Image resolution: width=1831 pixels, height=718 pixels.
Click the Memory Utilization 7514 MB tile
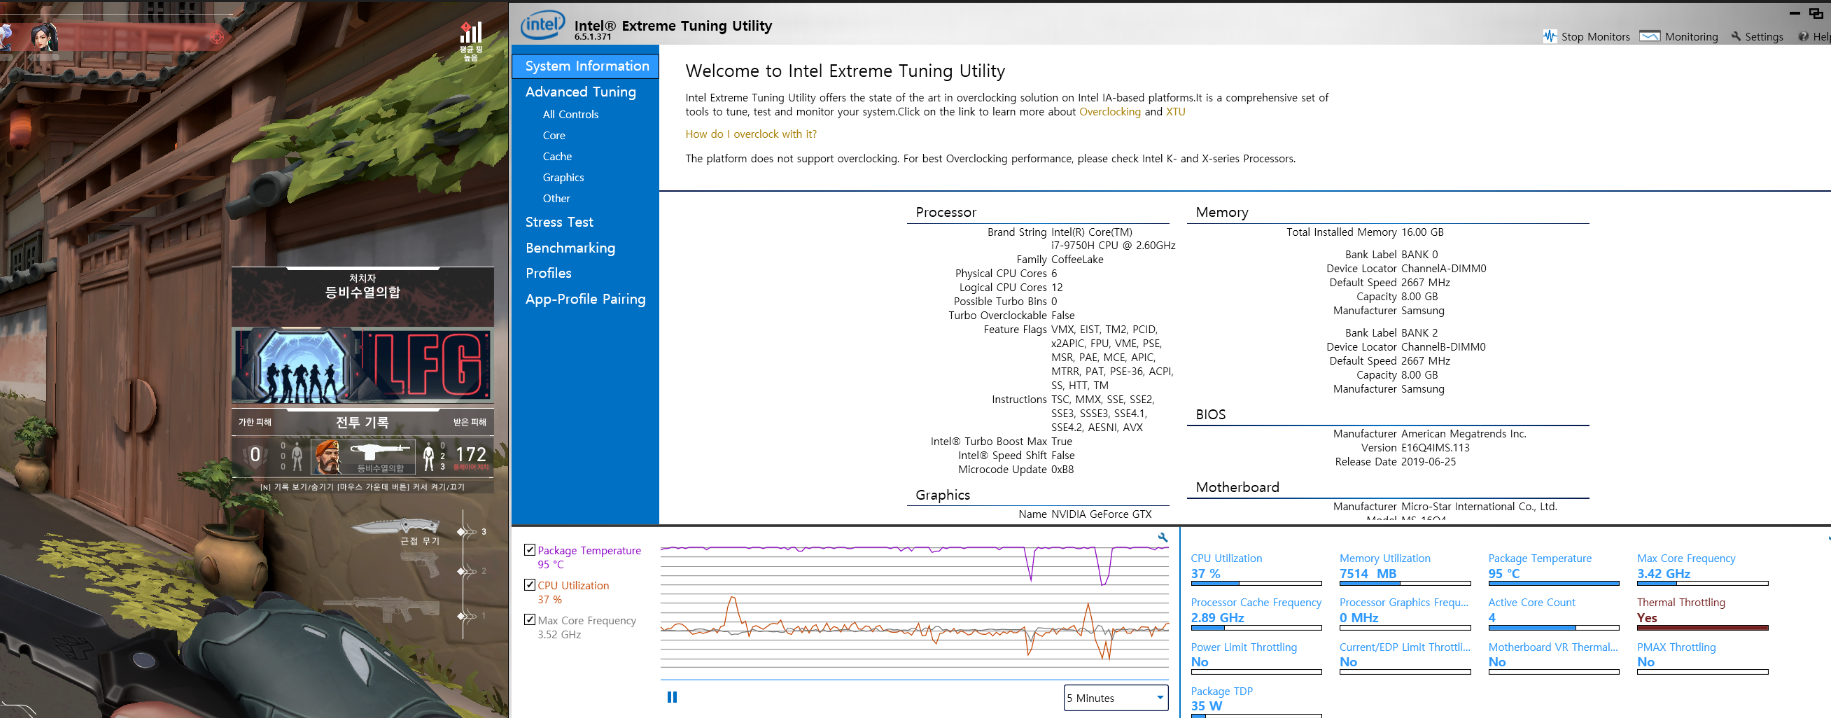[1405, 568]
